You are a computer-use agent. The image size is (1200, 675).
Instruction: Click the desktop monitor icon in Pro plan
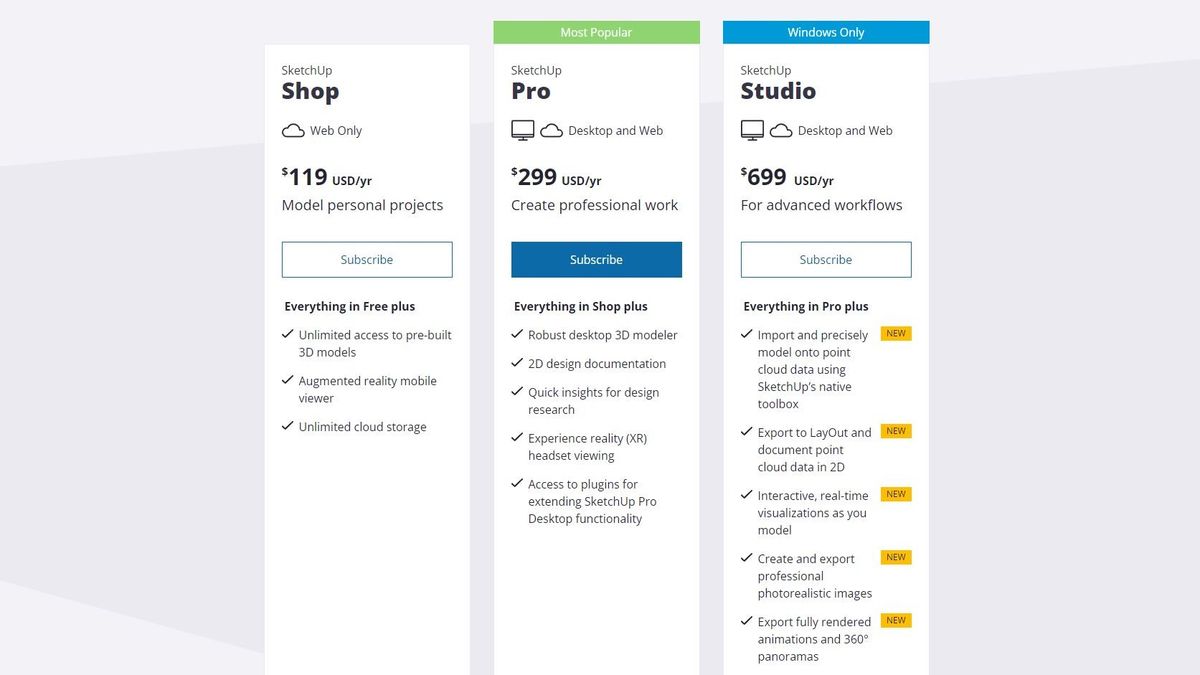click(x=523, y=130)
